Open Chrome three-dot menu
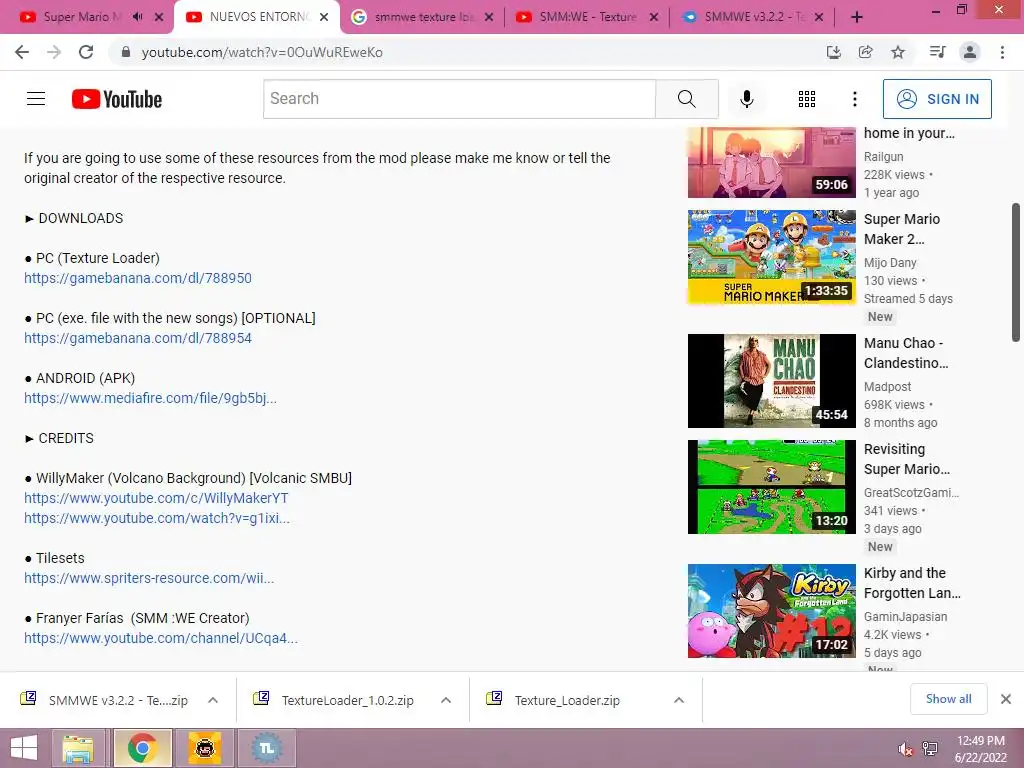 tap(1002, 52)
